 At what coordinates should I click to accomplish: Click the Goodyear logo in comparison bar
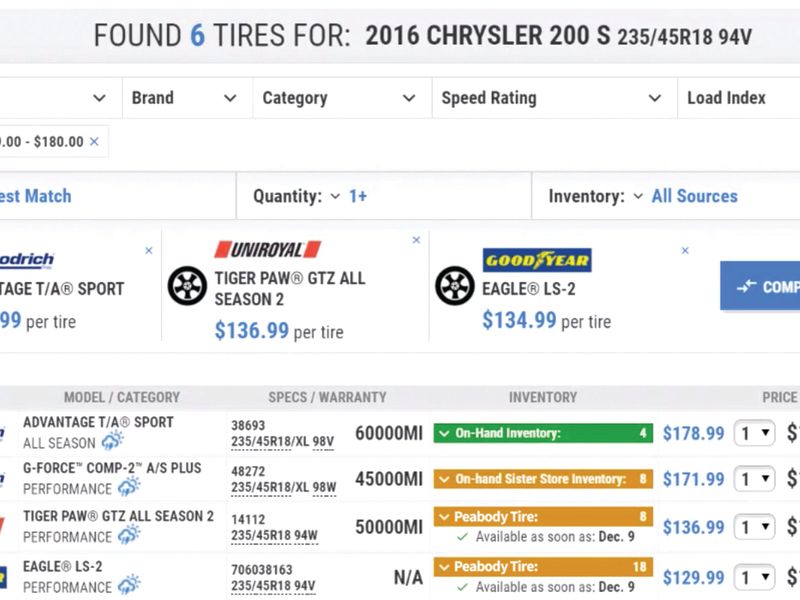(x=537, y=260)
